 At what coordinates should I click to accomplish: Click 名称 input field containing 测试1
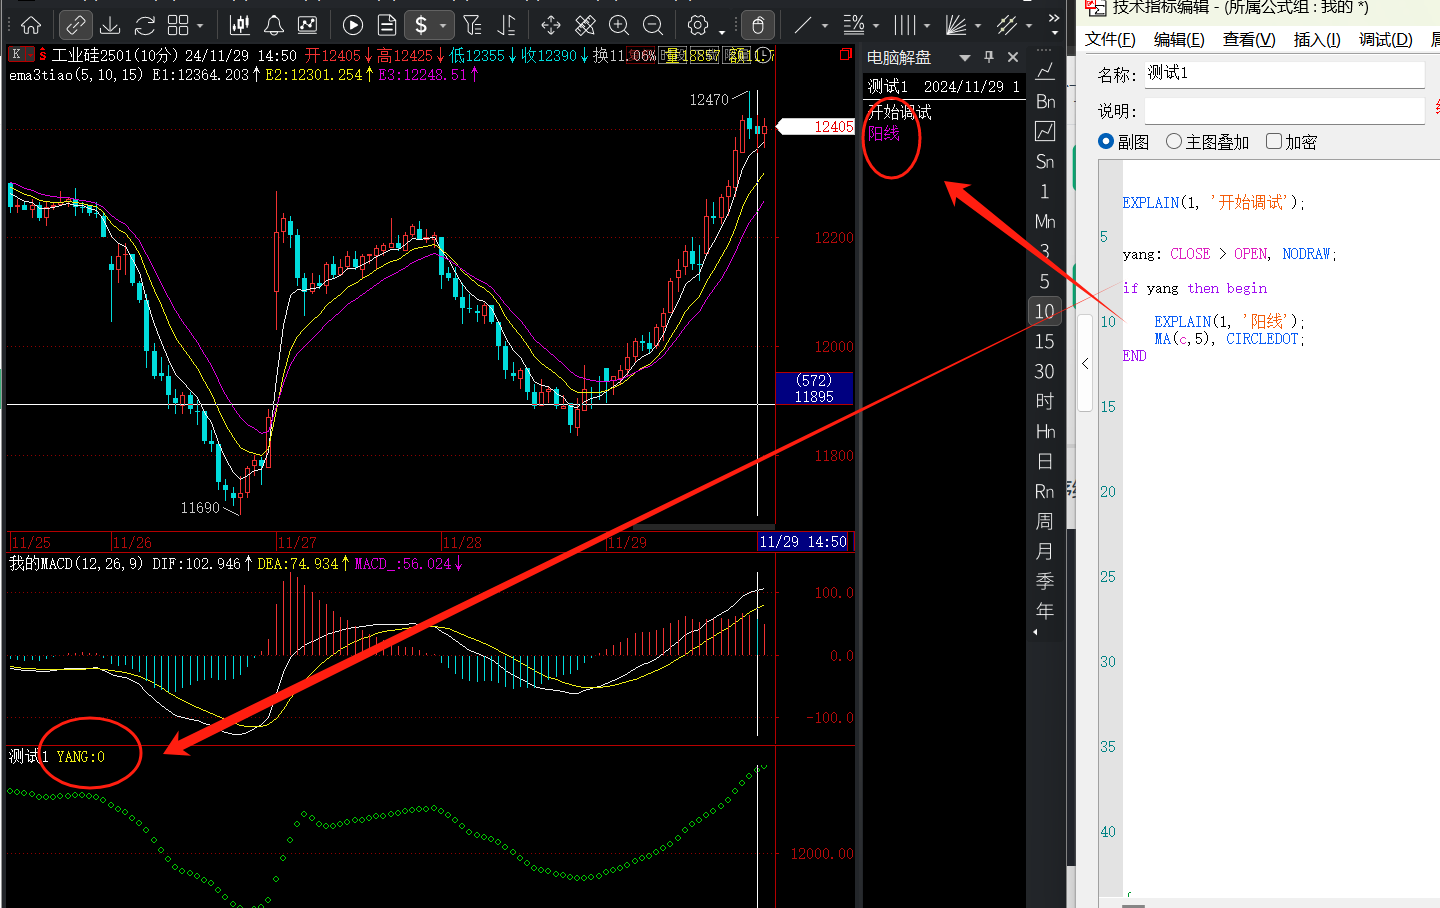1284,74
